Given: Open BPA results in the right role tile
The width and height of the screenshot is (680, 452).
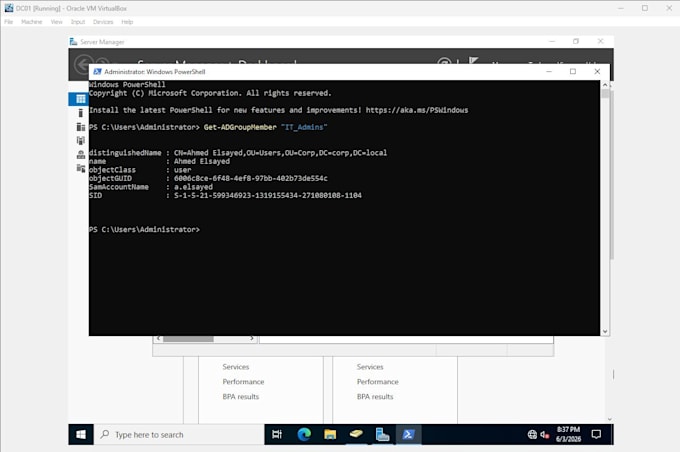Looking at the screenshot, I should click(375, 396).
